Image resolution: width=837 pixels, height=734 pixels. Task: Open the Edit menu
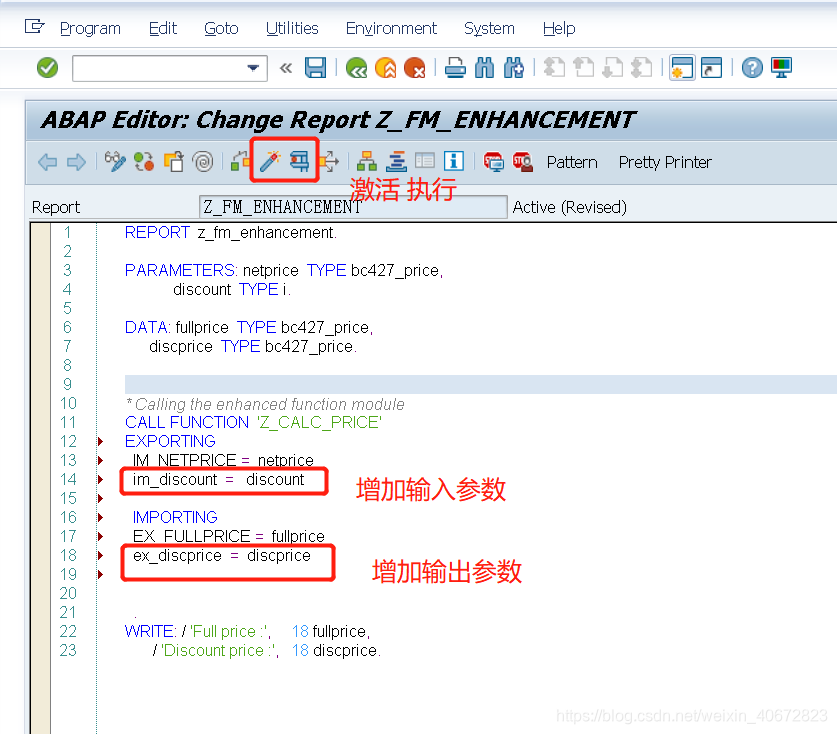coord(163,28)
